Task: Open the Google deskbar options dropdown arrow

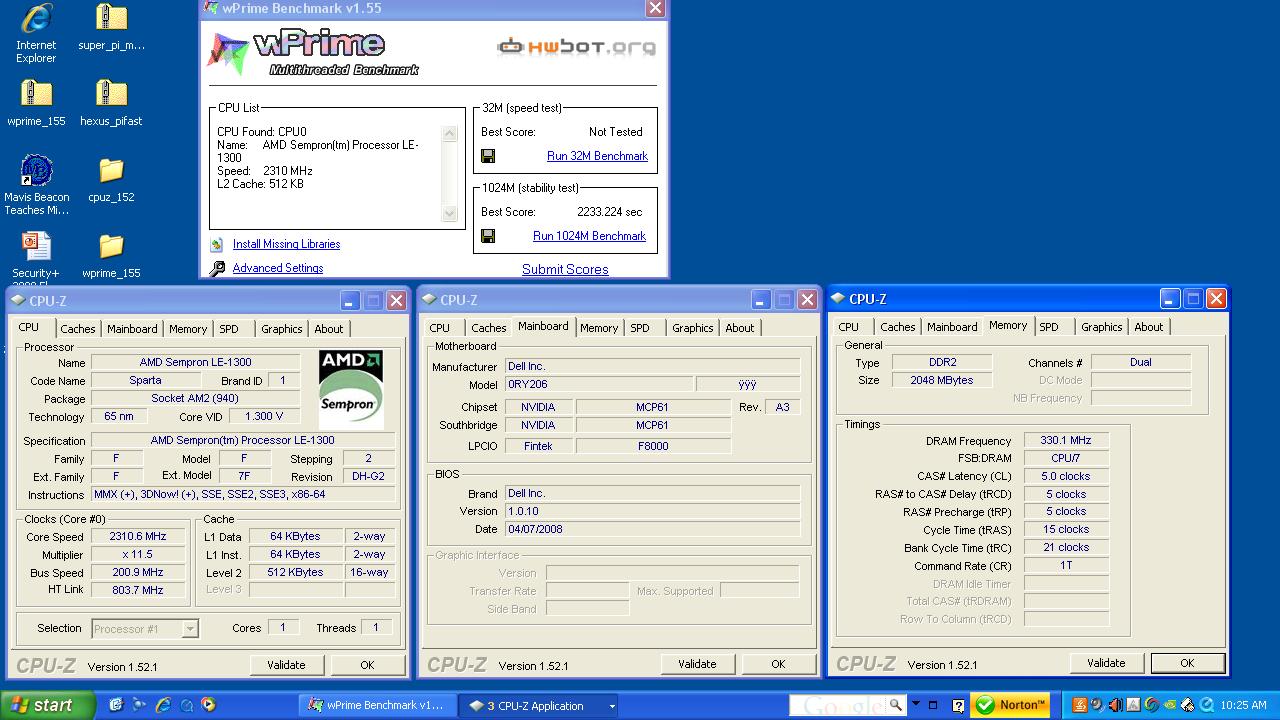Action: 916,703
